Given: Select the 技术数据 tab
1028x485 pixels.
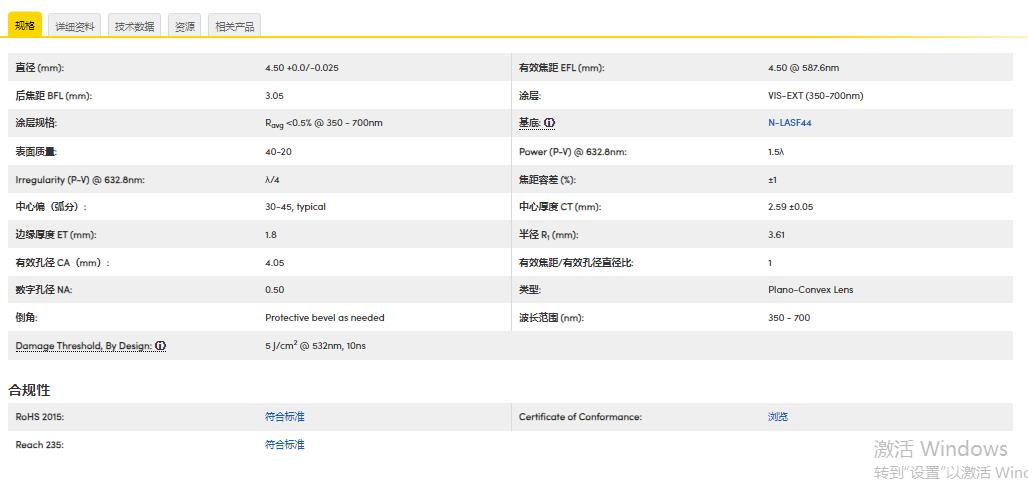Looking at the screenshot, I should pos(134,27).
